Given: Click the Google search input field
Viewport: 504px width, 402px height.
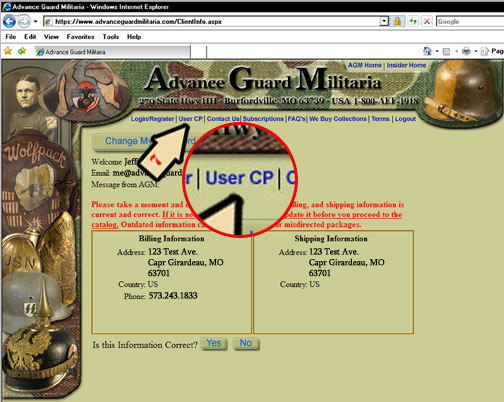Looking at the screenshot, I should (x=470, y=22).
